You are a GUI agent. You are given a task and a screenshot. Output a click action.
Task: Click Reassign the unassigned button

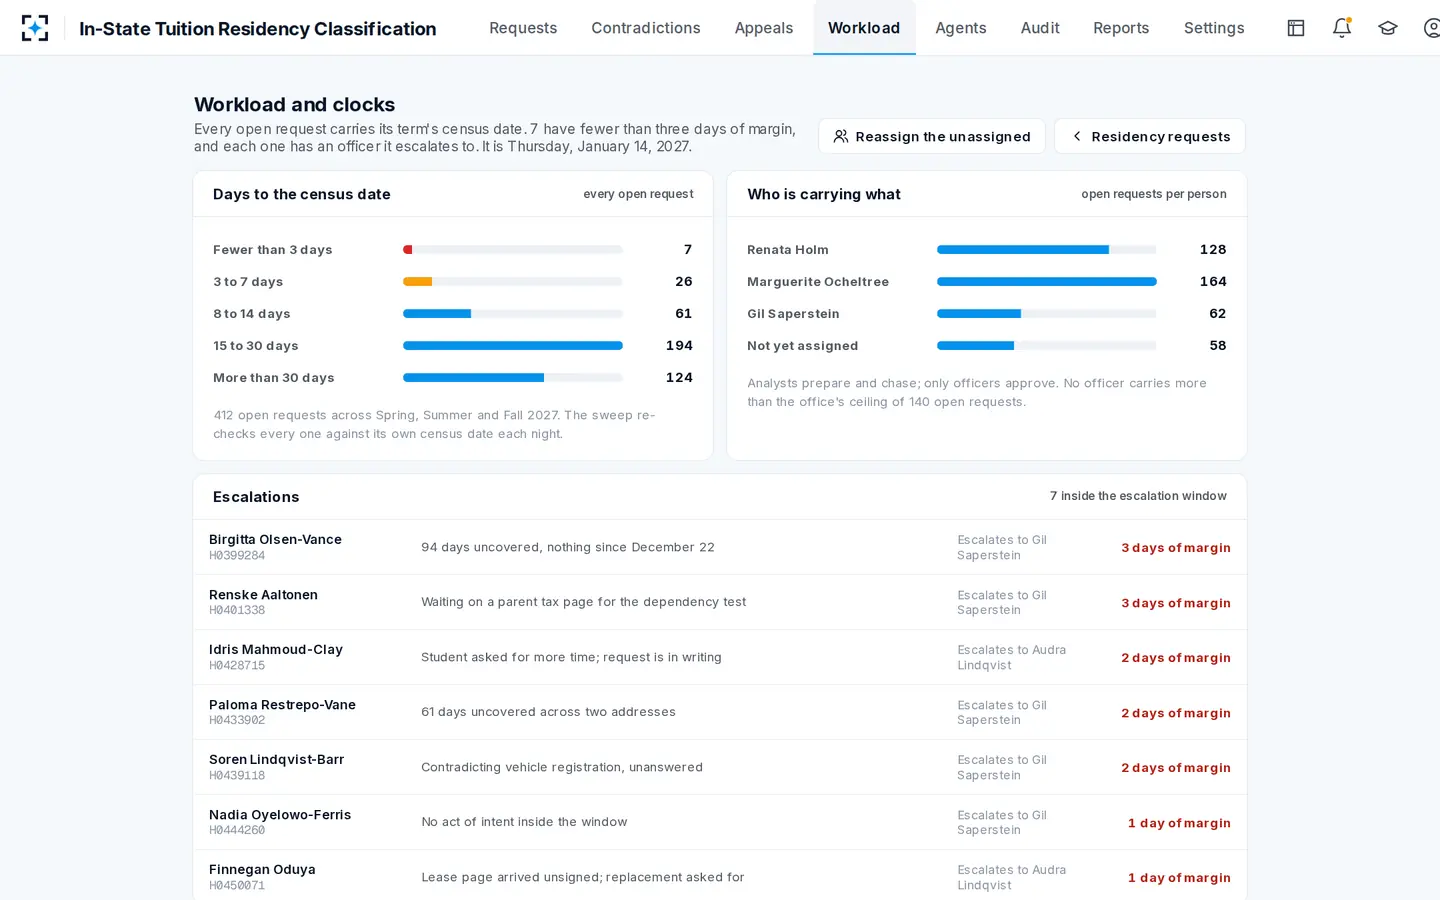932,136
